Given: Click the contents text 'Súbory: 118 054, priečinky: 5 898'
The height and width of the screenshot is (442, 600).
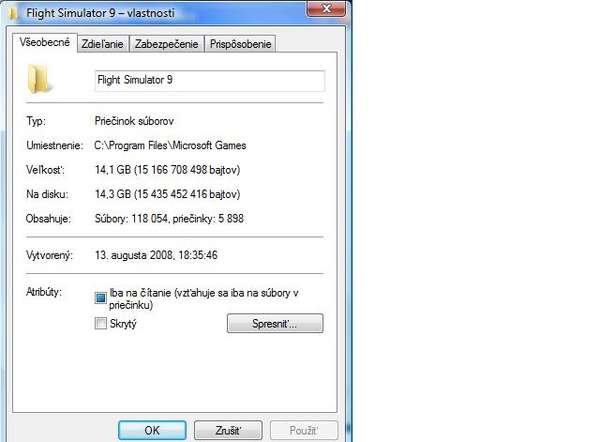Looking at the screenshot, I should click(x=169, y=219).
